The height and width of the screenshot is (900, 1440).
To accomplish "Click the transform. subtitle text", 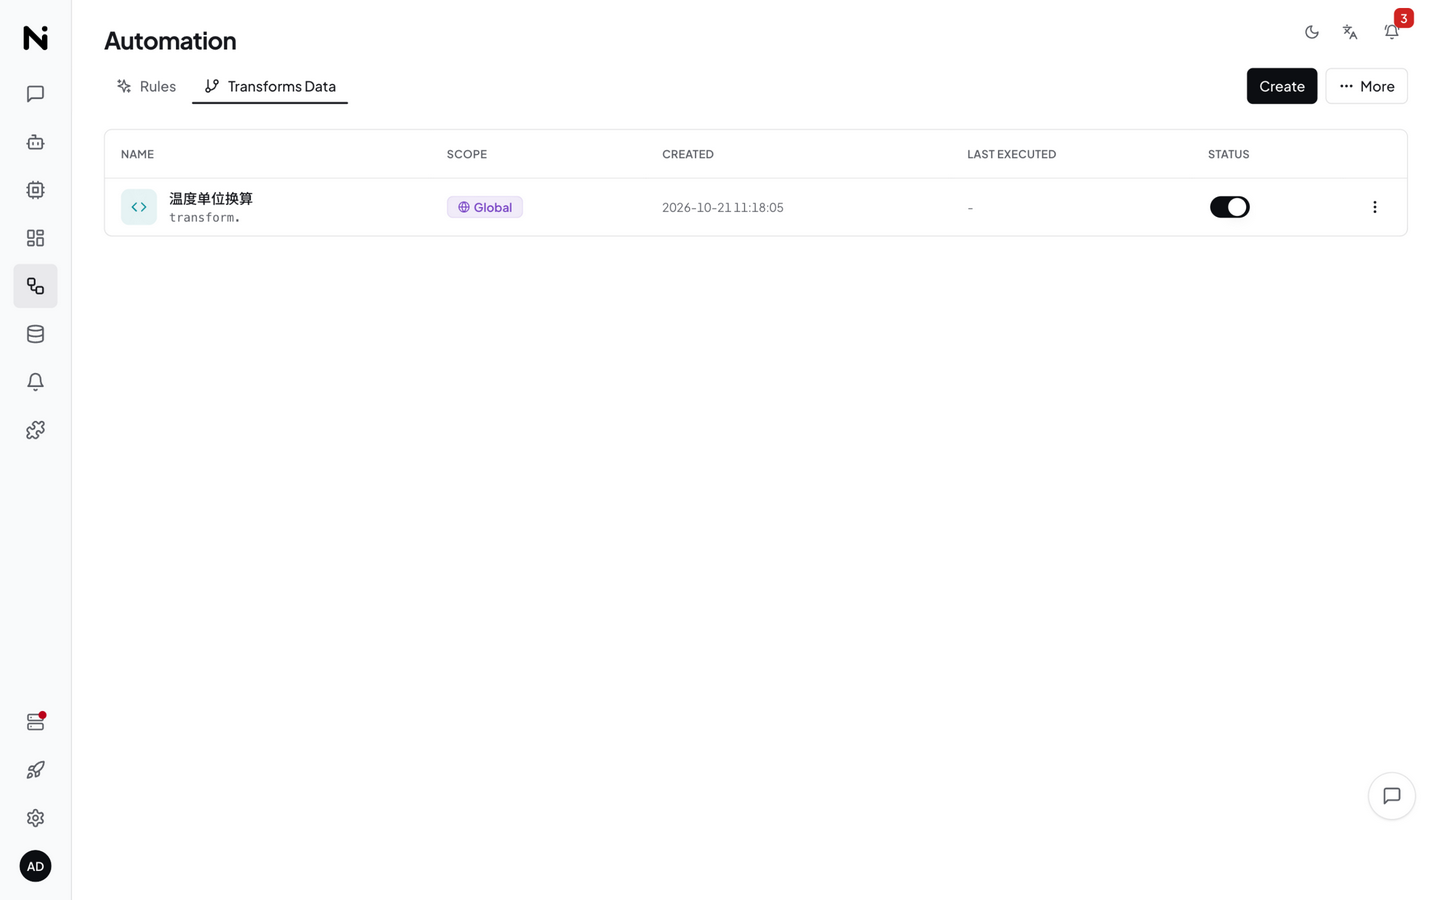I will (205, 218).
